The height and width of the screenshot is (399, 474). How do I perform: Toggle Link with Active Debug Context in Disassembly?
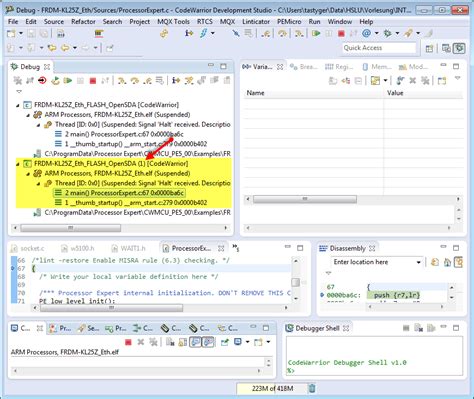tap(459, 262)
